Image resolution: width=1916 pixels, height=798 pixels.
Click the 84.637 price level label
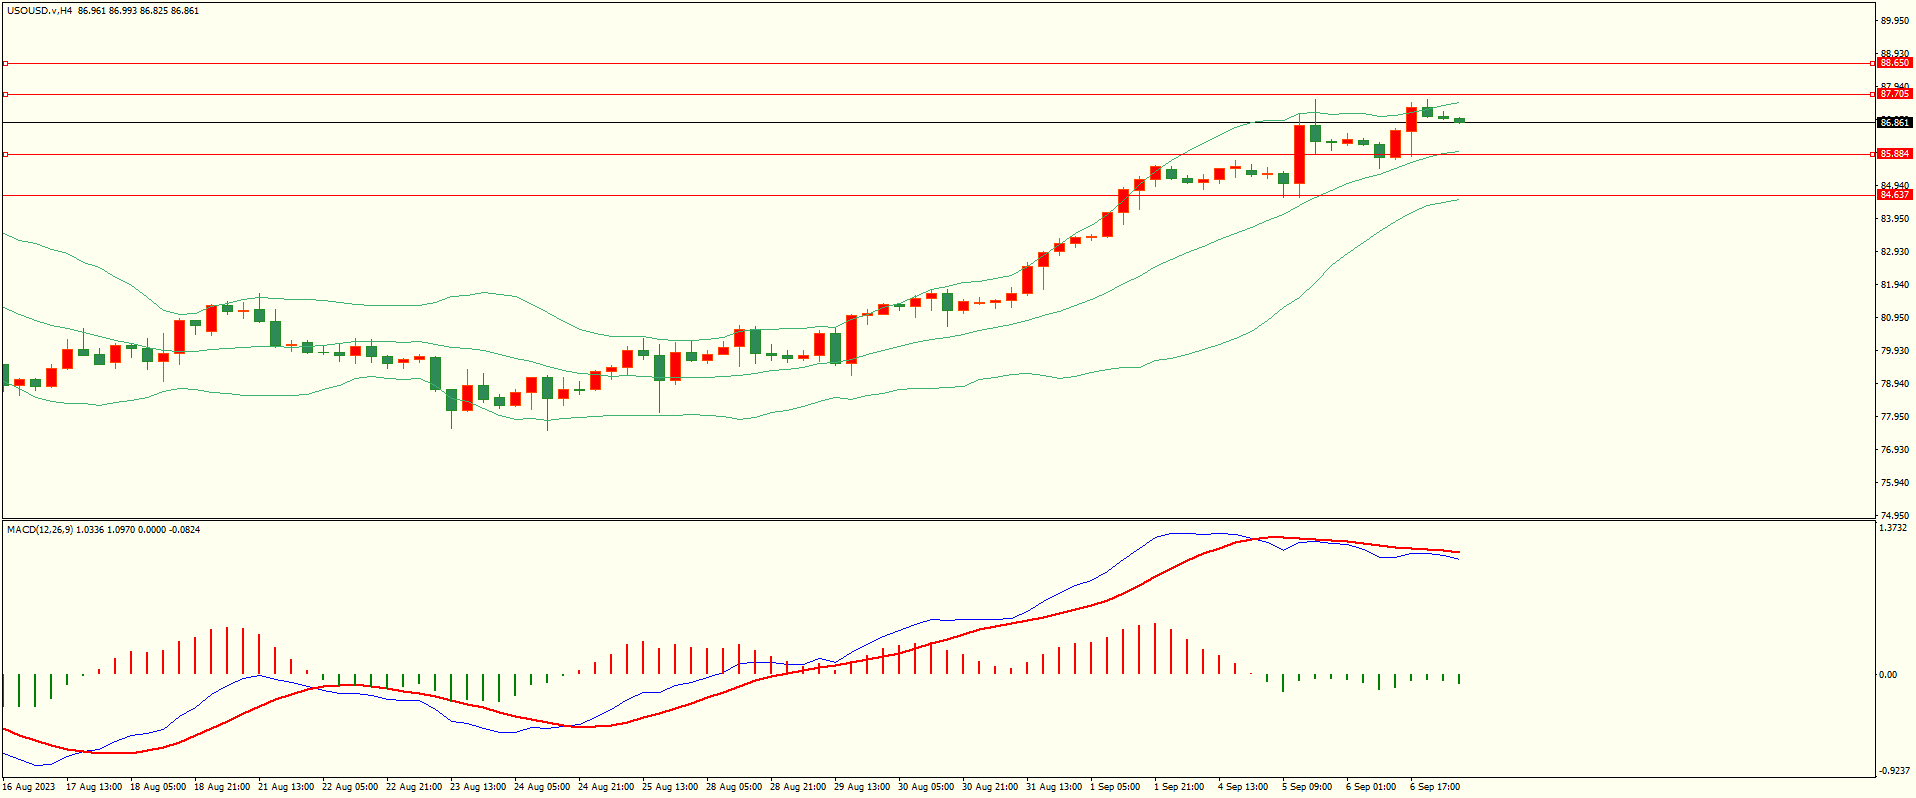coord(1894,195)
